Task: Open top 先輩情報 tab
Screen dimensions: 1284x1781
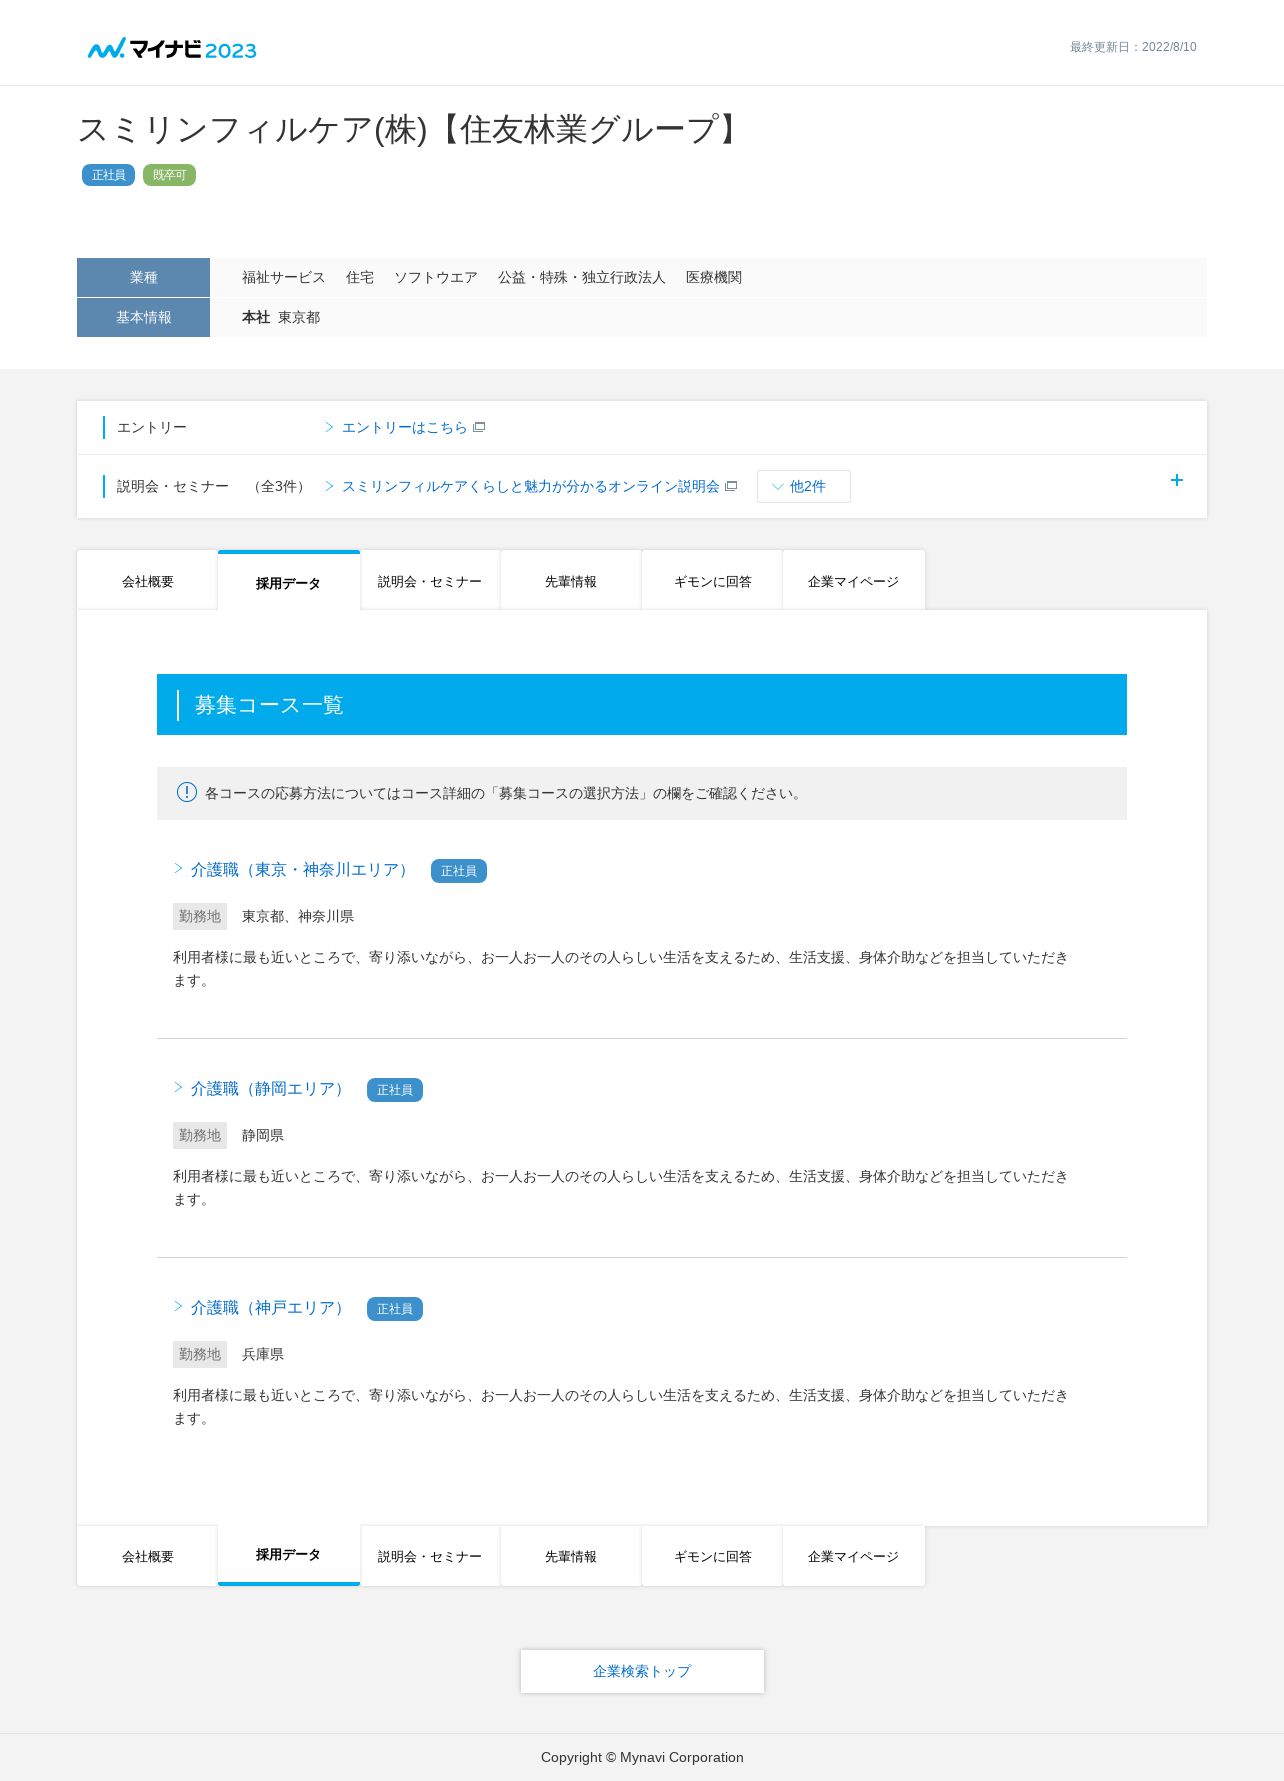Action: 571,580
